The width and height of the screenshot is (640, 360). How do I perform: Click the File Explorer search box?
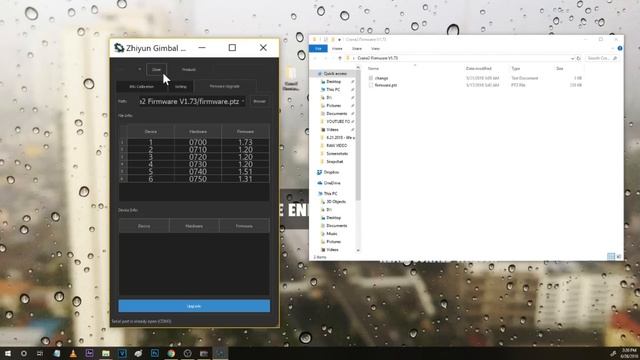click(602, 58)
